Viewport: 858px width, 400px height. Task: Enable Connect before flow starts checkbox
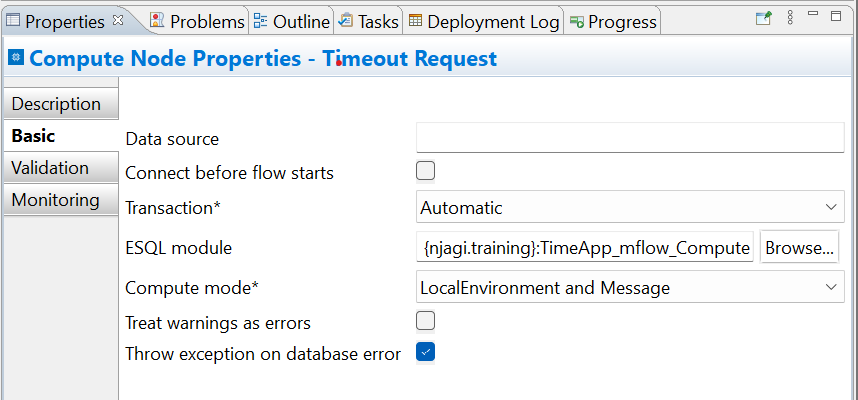pyautogui.click(x=425, y=171)
